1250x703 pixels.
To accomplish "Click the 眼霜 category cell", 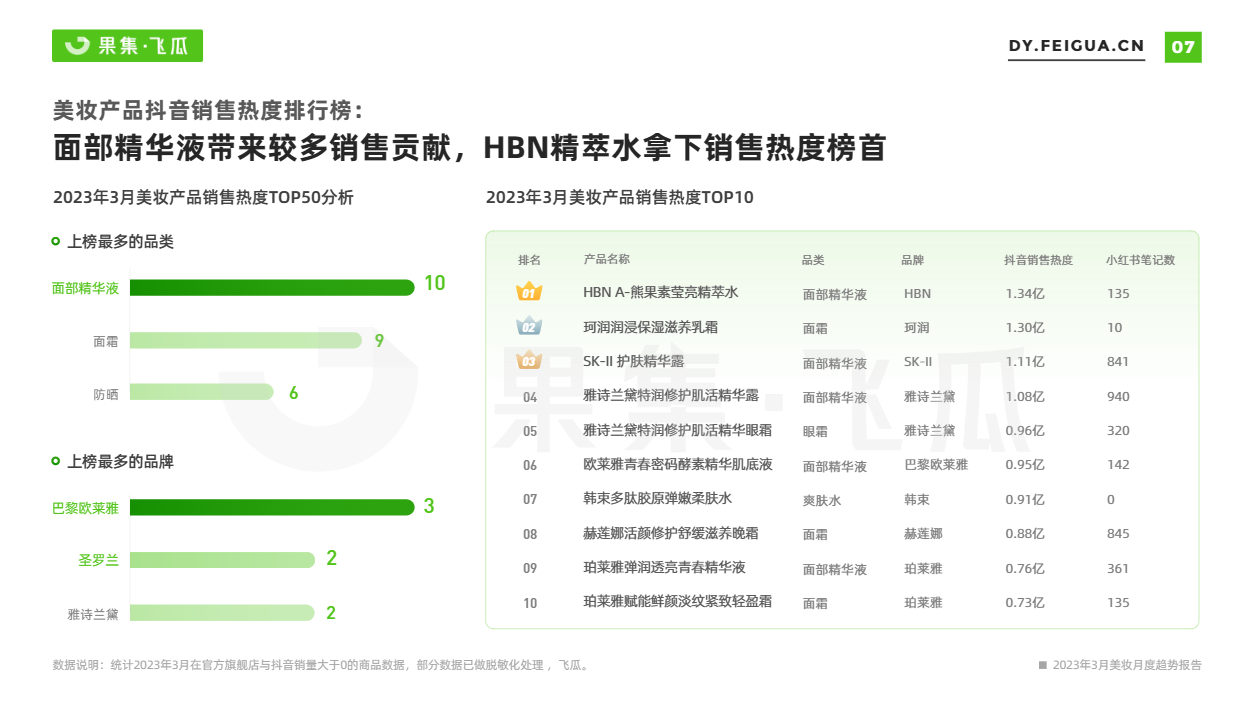I will [815, 432].
